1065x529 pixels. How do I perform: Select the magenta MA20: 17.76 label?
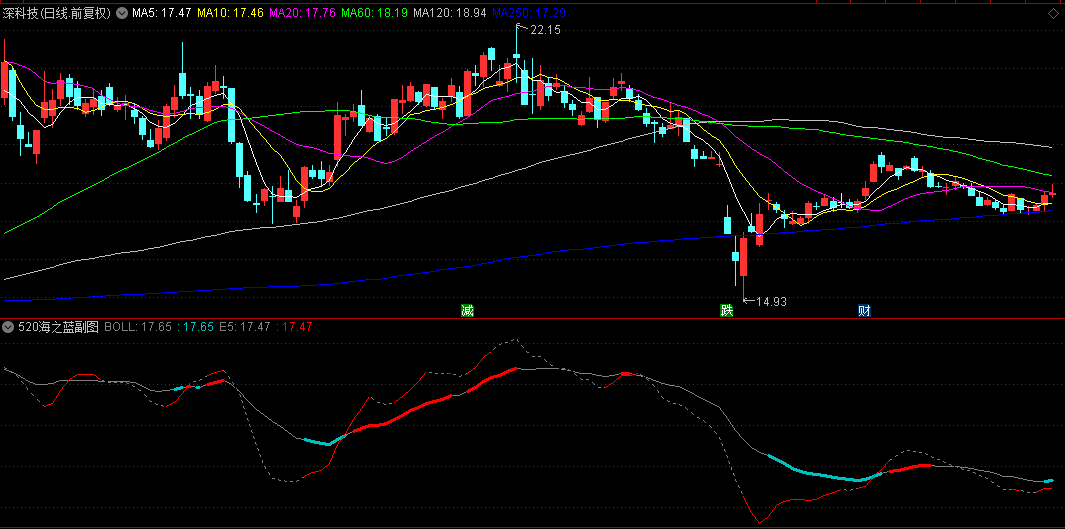[303, 13]
